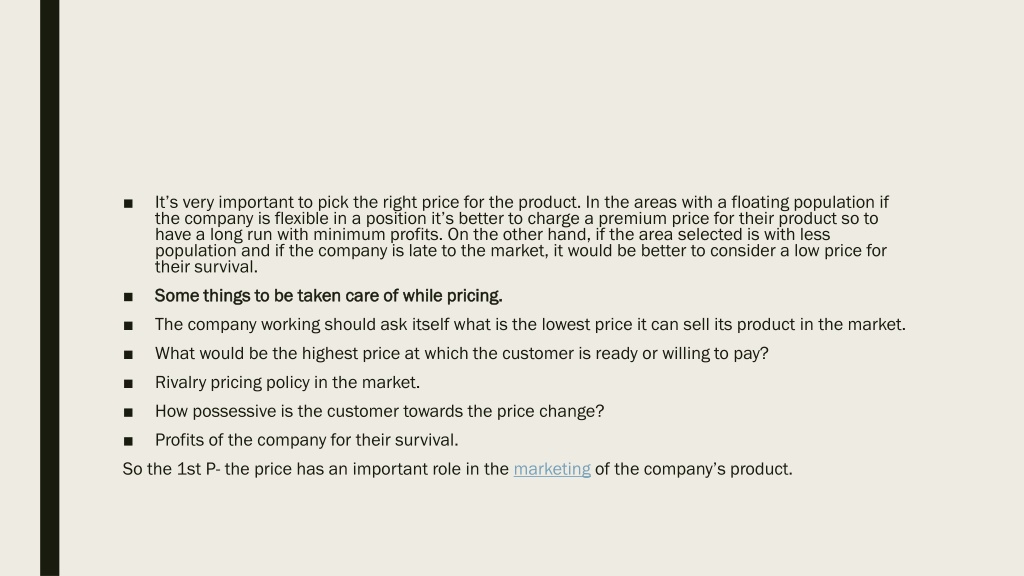This screenshot has height=576, width=1024.
Task: Select the black vertical bar on the left
Action: 50,288
